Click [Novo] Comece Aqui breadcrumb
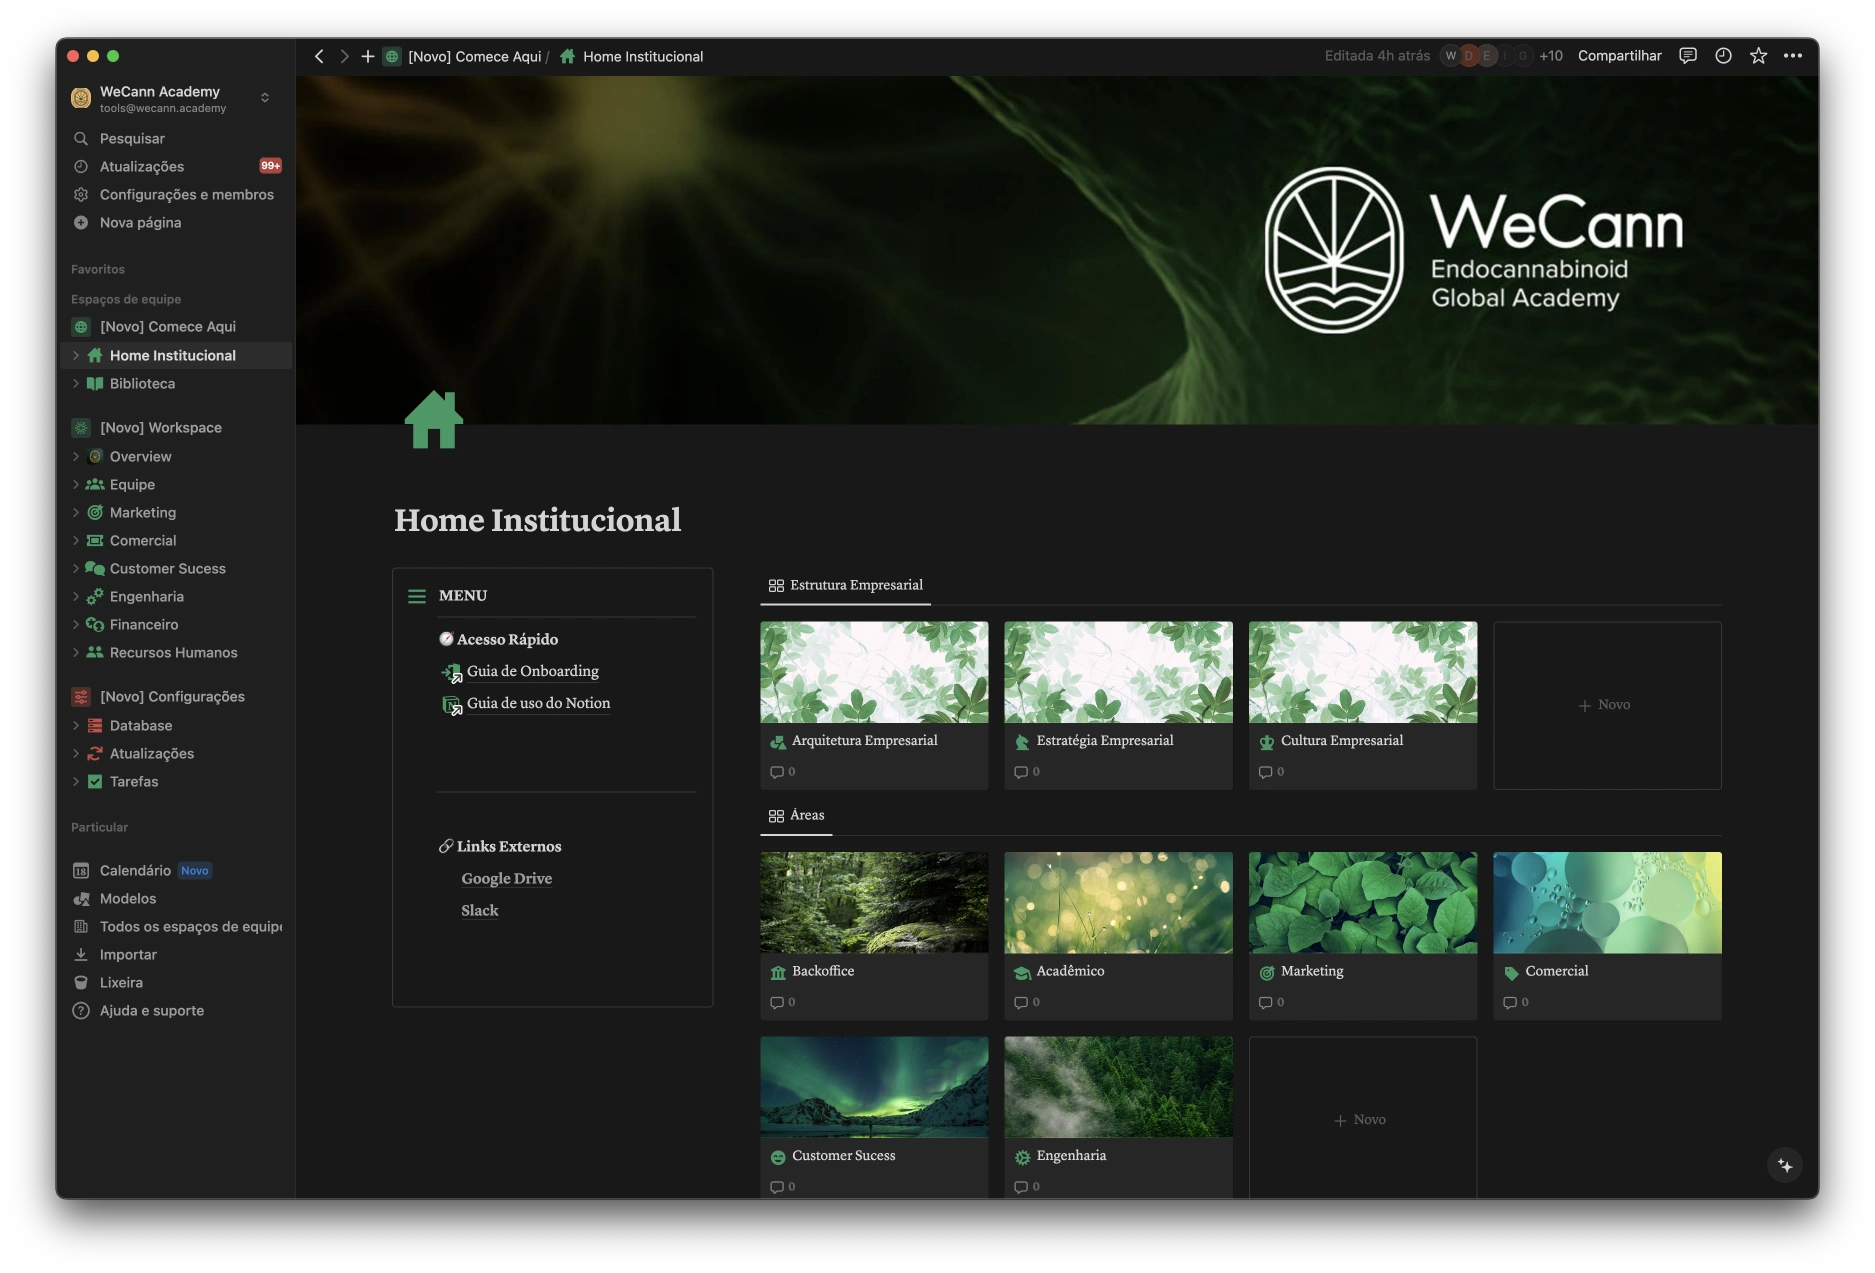1875x1273 pixels. coord(474,57)
